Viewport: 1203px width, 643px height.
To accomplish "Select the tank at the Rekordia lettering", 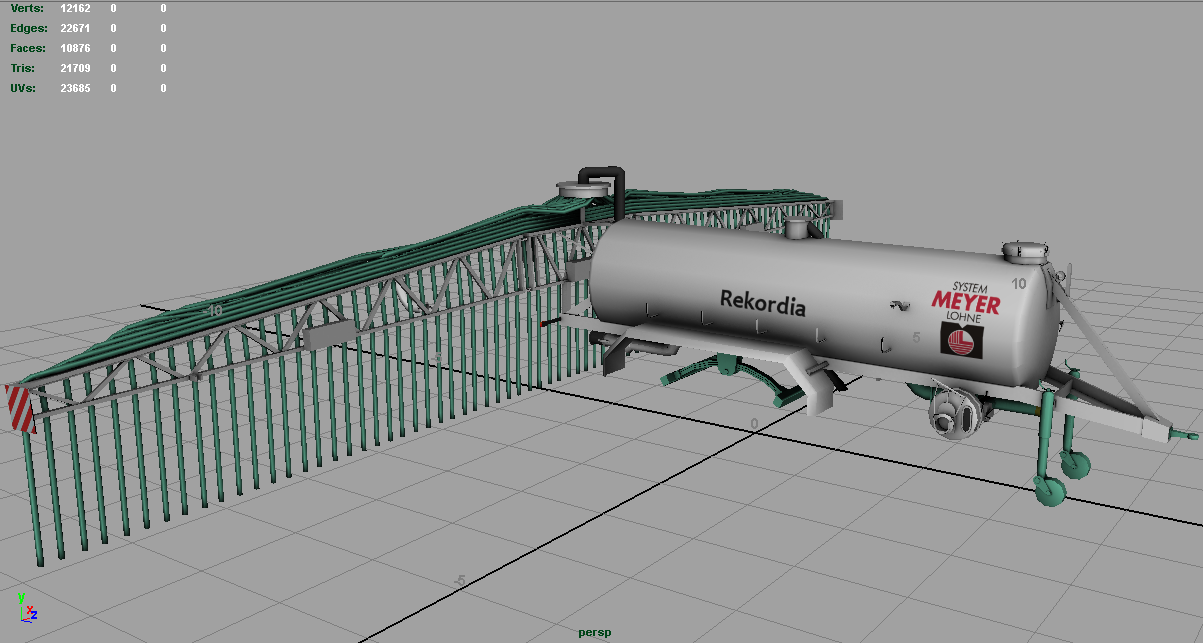I will coord(762,304).
